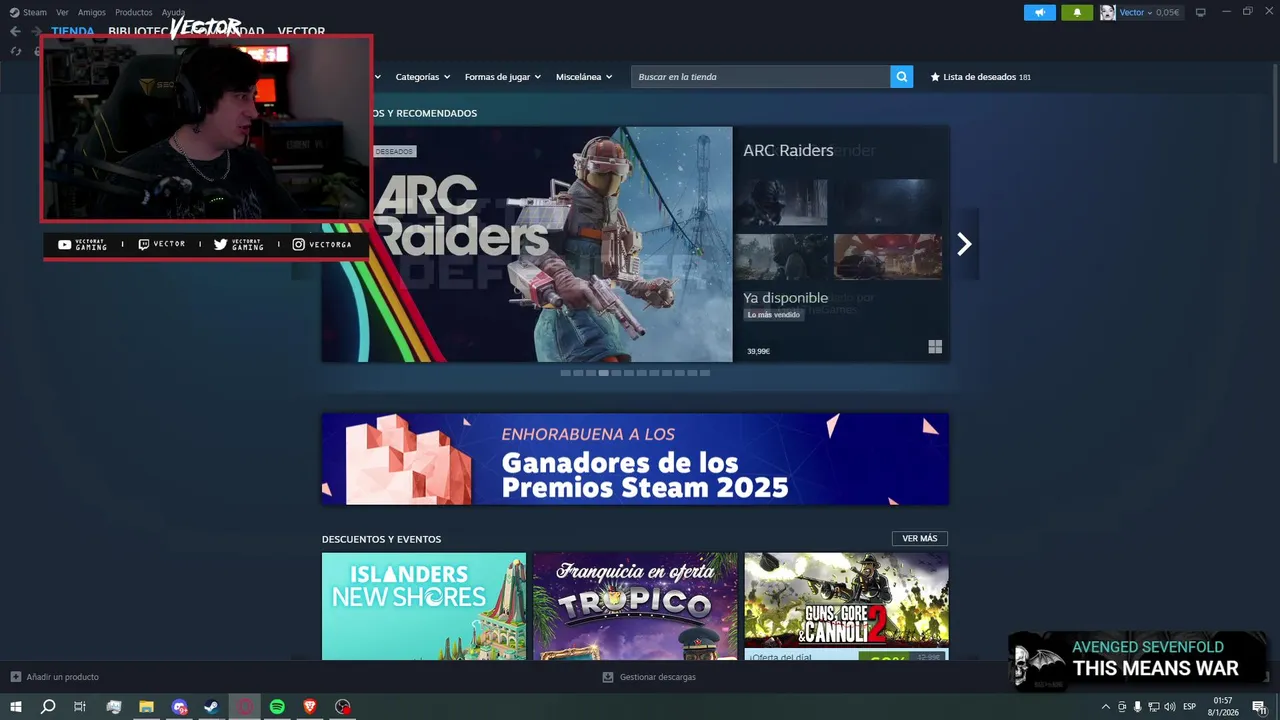This screenshot has height=720, width=1280.
Task: Open Spotify from the taskbar
Action: [x=278, y=707]
